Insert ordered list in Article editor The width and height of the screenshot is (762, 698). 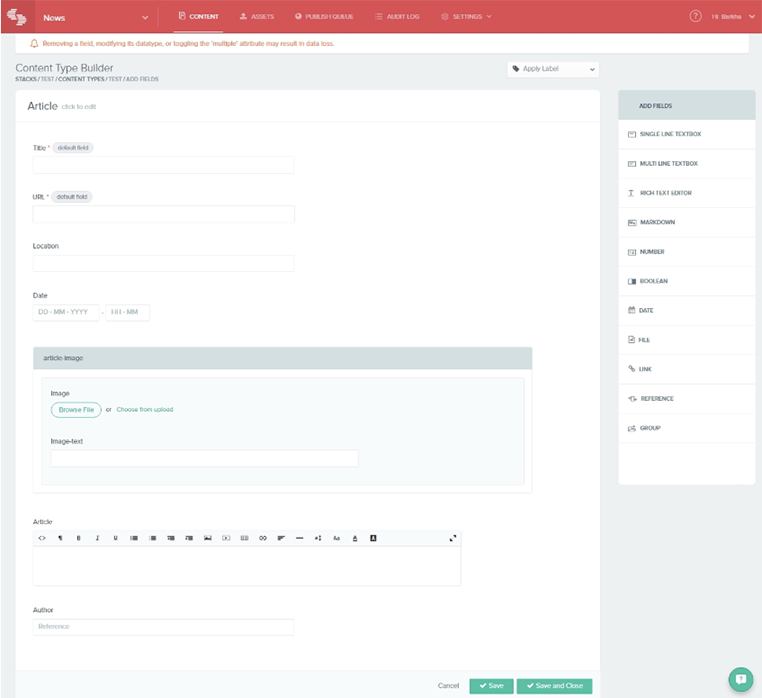click(x=153, y=538)
